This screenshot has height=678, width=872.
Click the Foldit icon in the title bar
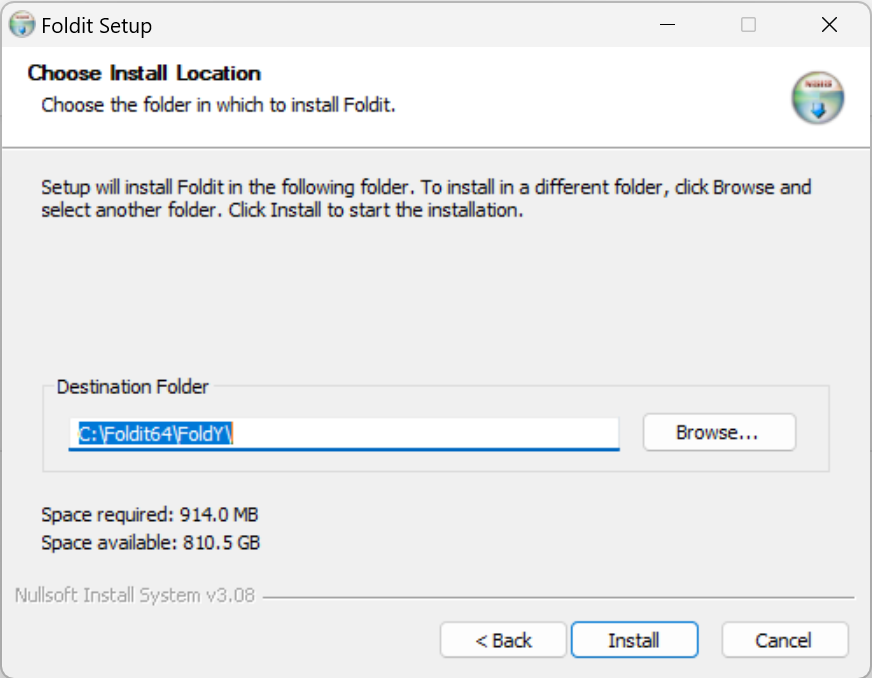click(21, 25)
